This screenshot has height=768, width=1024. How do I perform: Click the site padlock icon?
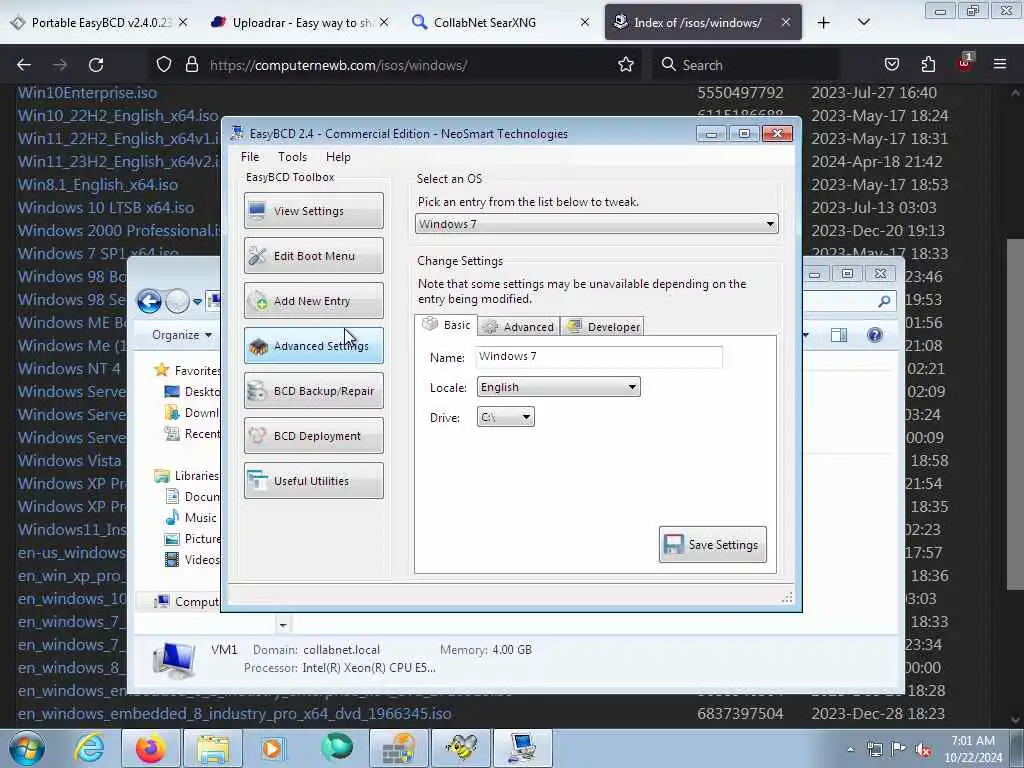coord(191,65)
